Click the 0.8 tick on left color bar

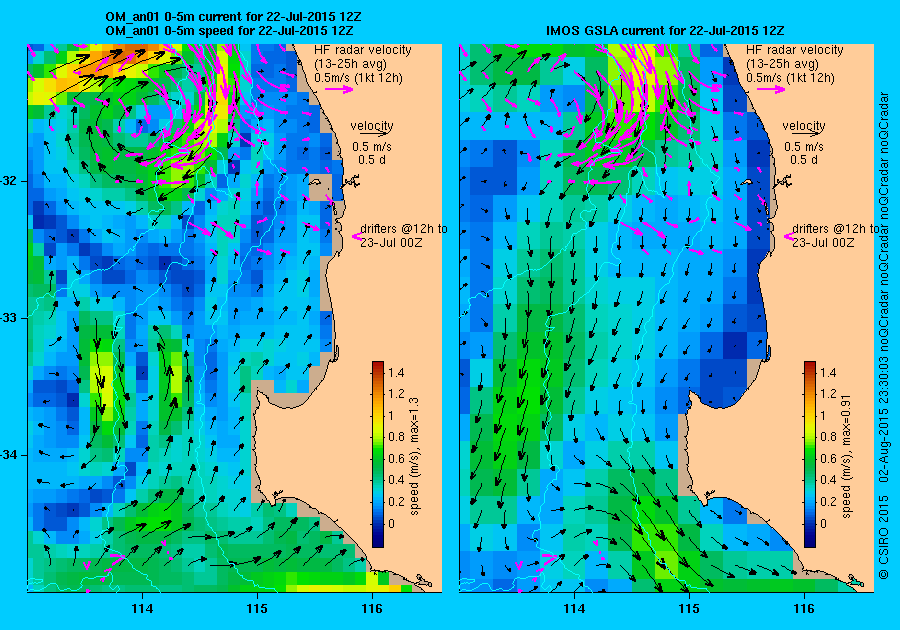(x=395, y=437)
